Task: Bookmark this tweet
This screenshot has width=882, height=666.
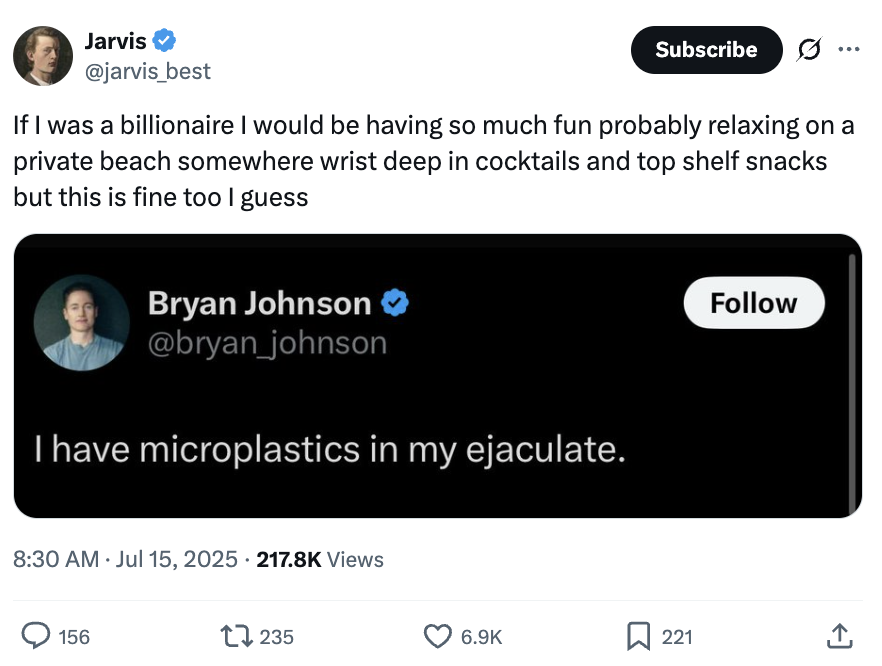Action: click(640, 636)
